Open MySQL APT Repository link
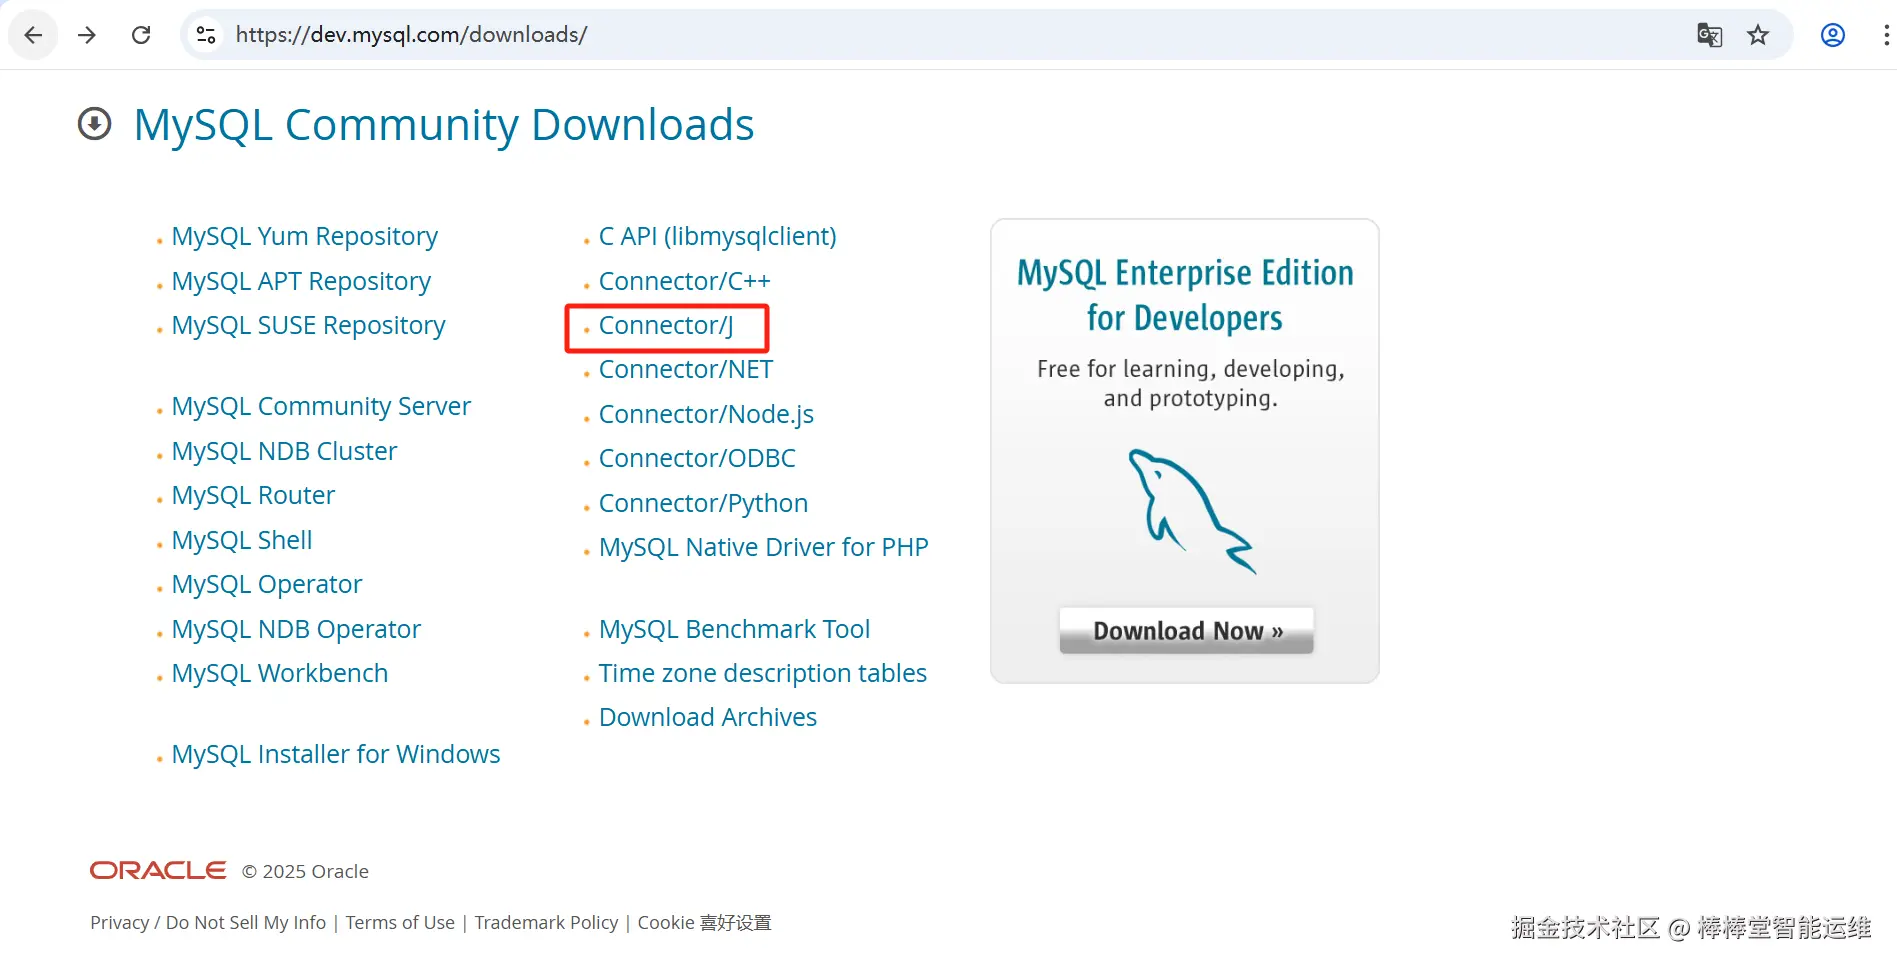1897x967 pixels. pos(301,281)
